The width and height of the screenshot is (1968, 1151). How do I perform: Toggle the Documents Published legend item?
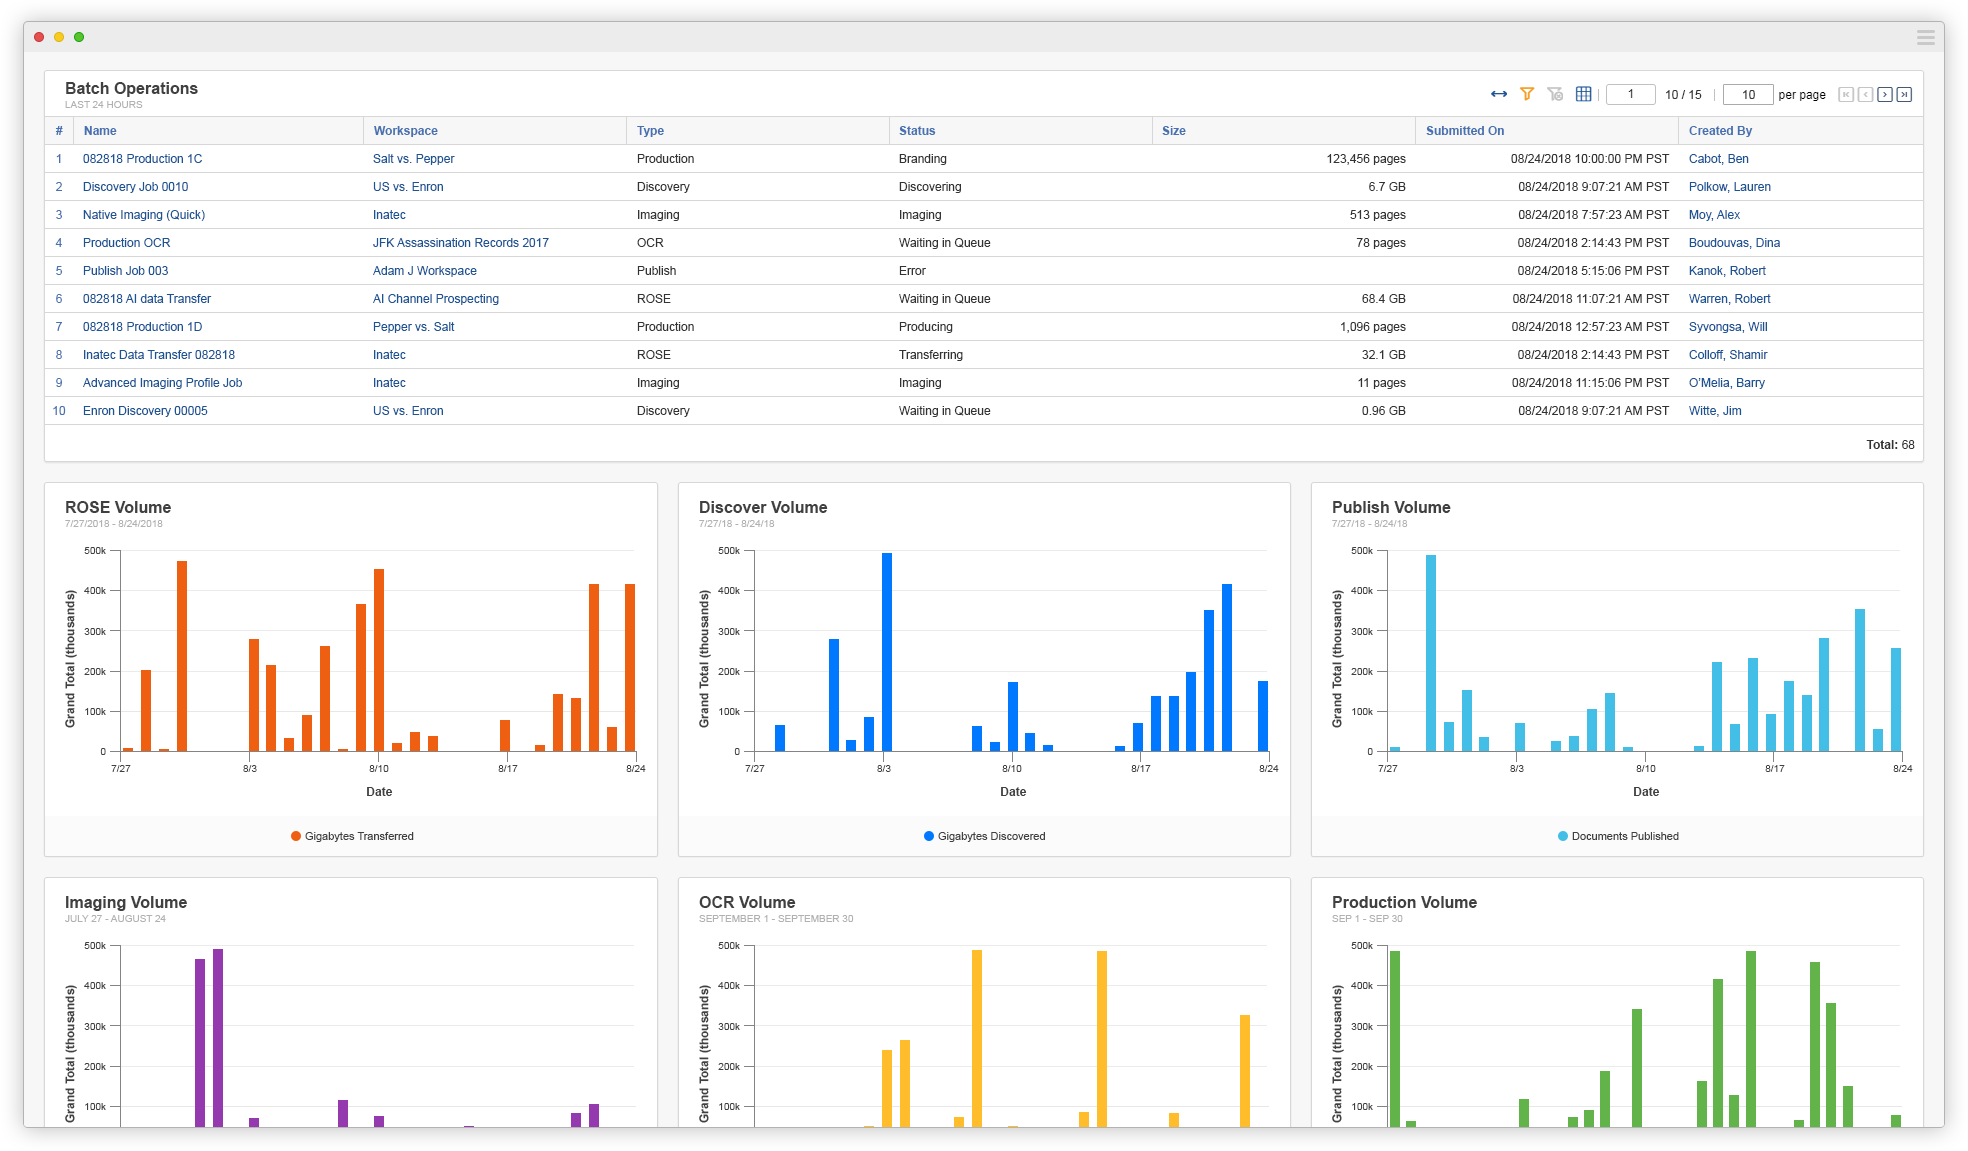[1618, 836]
